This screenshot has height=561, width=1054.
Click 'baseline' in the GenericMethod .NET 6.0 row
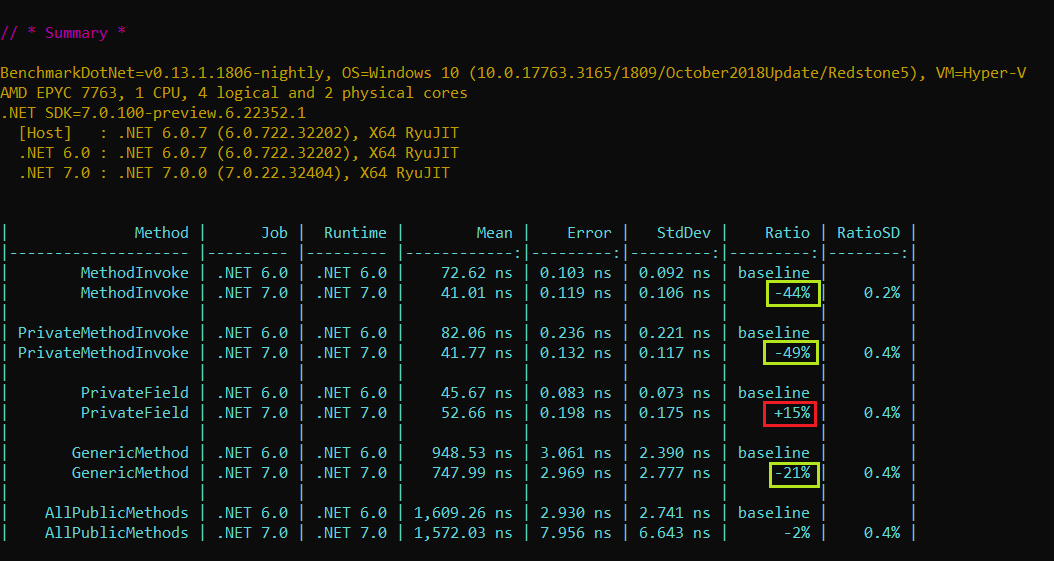(774, 453)
